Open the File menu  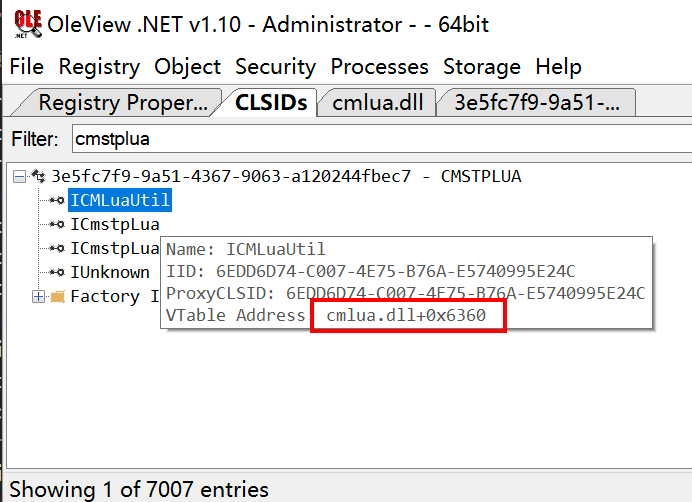[x=27, y=67]
